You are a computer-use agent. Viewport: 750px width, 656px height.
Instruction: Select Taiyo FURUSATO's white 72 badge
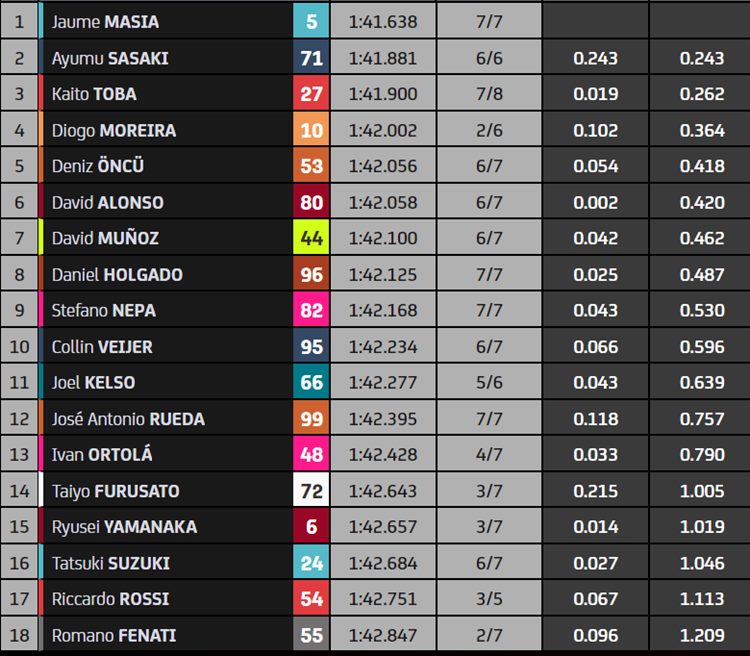[311, 491]
